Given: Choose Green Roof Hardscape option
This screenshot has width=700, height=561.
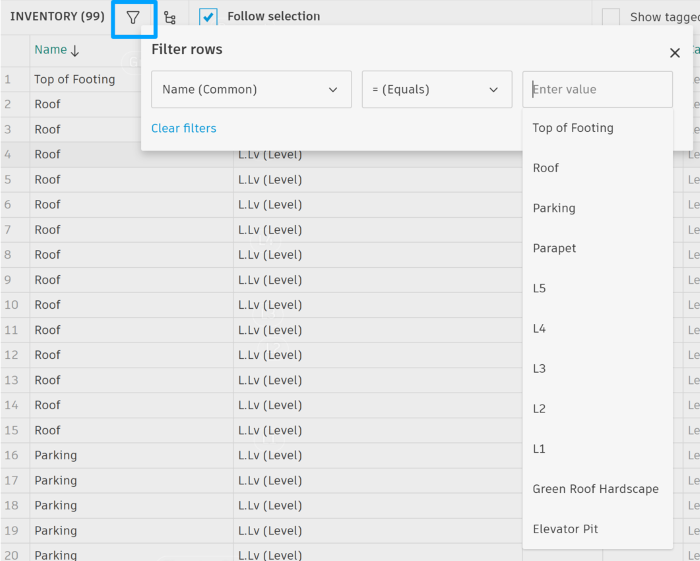Looking at the screenshot, I should (596, 489).
